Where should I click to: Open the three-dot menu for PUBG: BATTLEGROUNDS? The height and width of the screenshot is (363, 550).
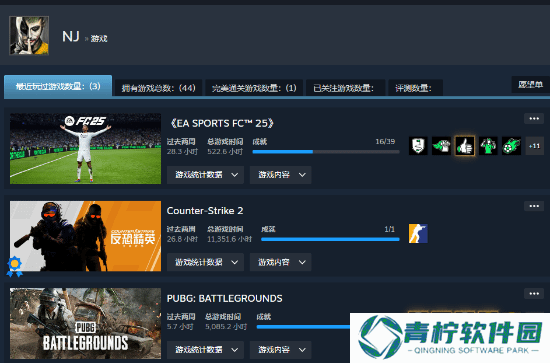click(x=534, y=294)
